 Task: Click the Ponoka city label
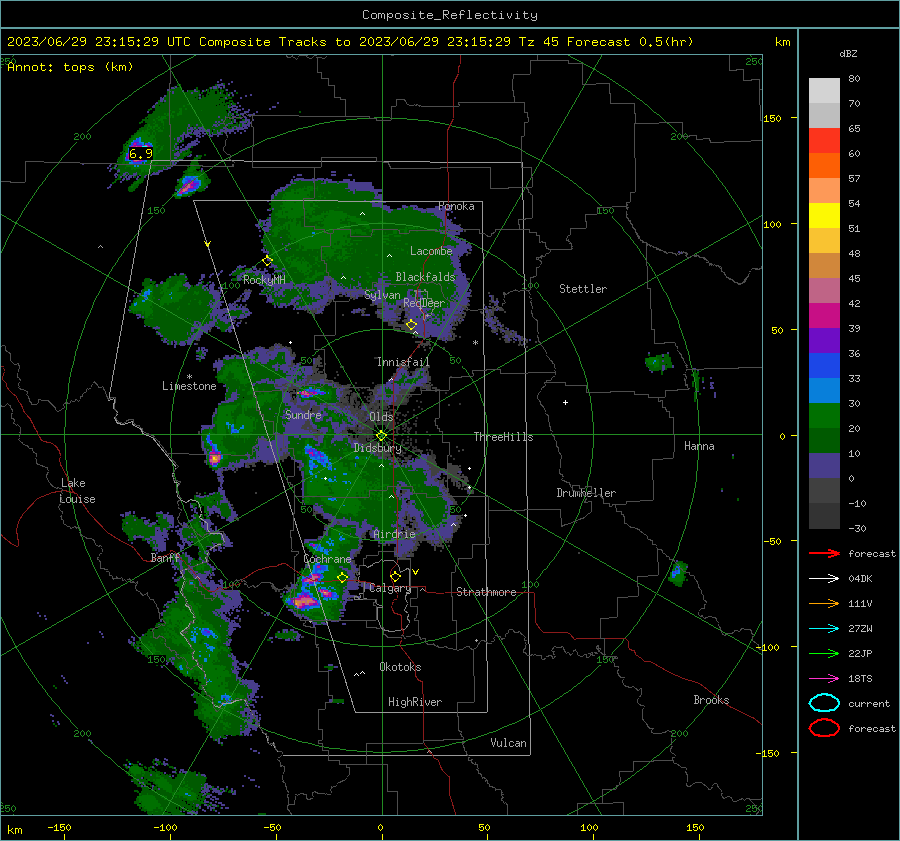click(456, 206)
